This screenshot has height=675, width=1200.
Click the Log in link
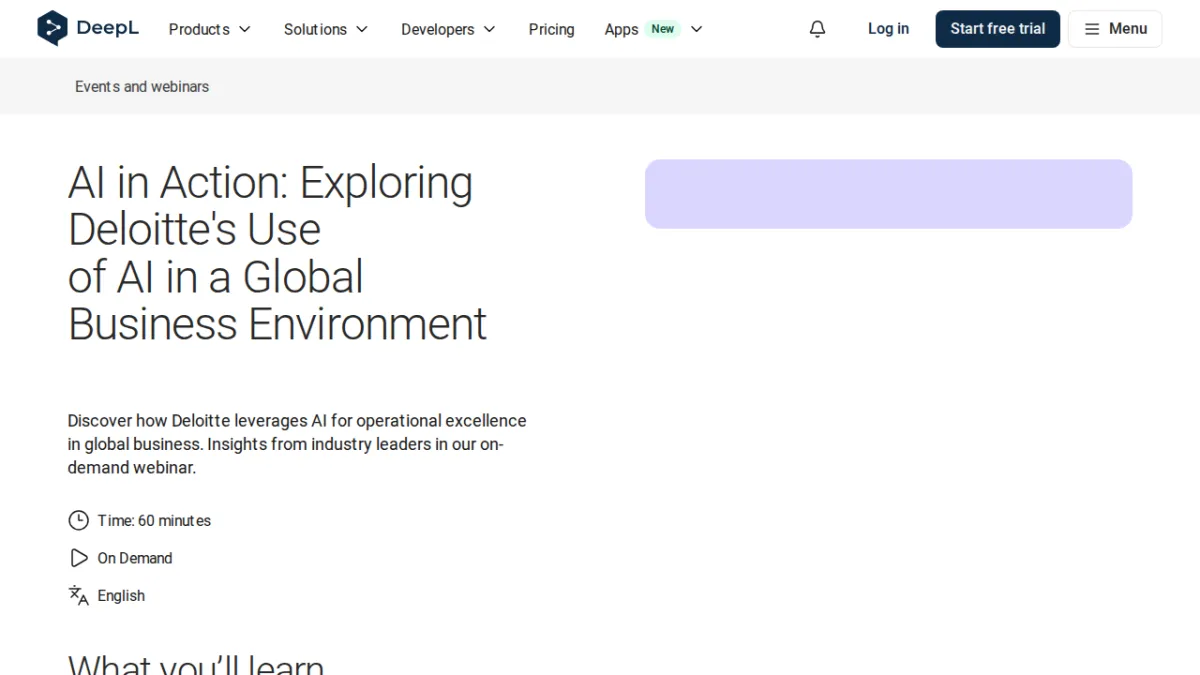(x=888, y=29)
